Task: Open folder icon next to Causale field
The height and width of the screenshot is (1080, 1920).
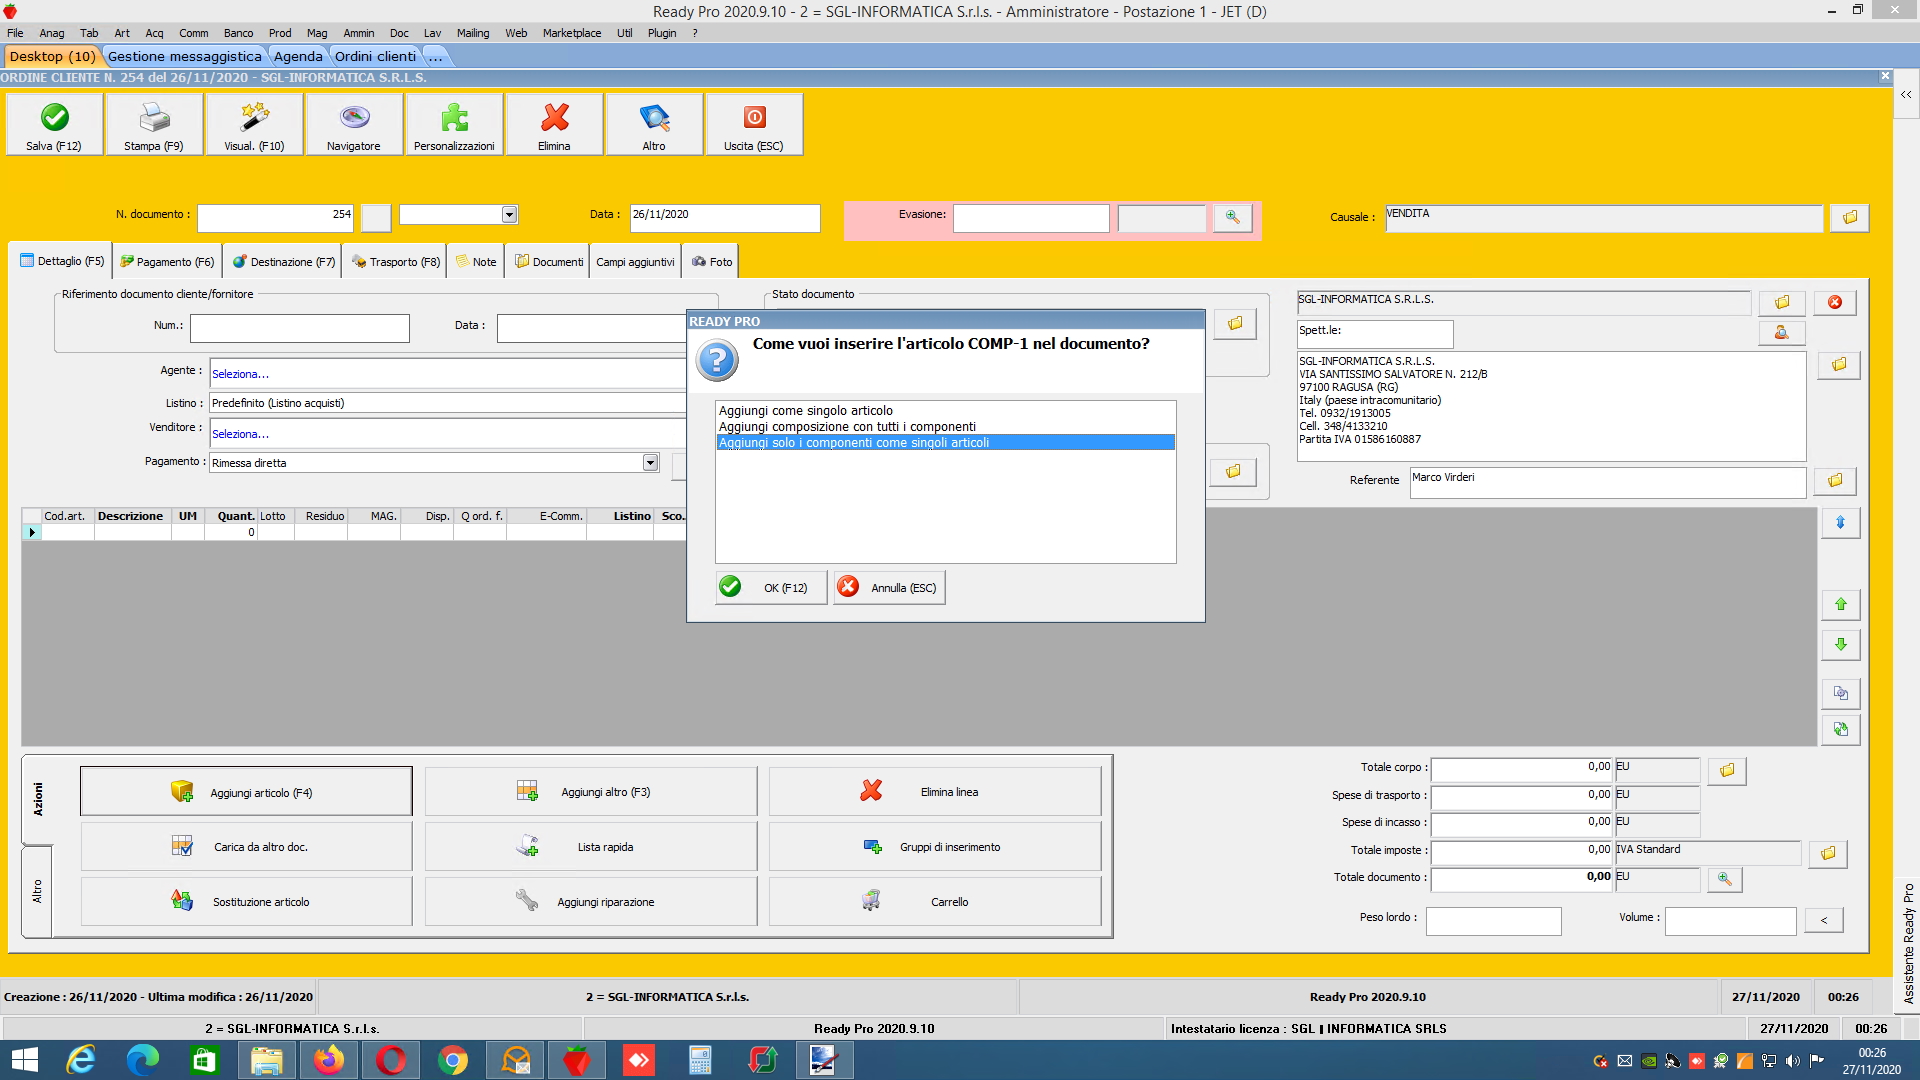Action: click(x=1849, y=217)
